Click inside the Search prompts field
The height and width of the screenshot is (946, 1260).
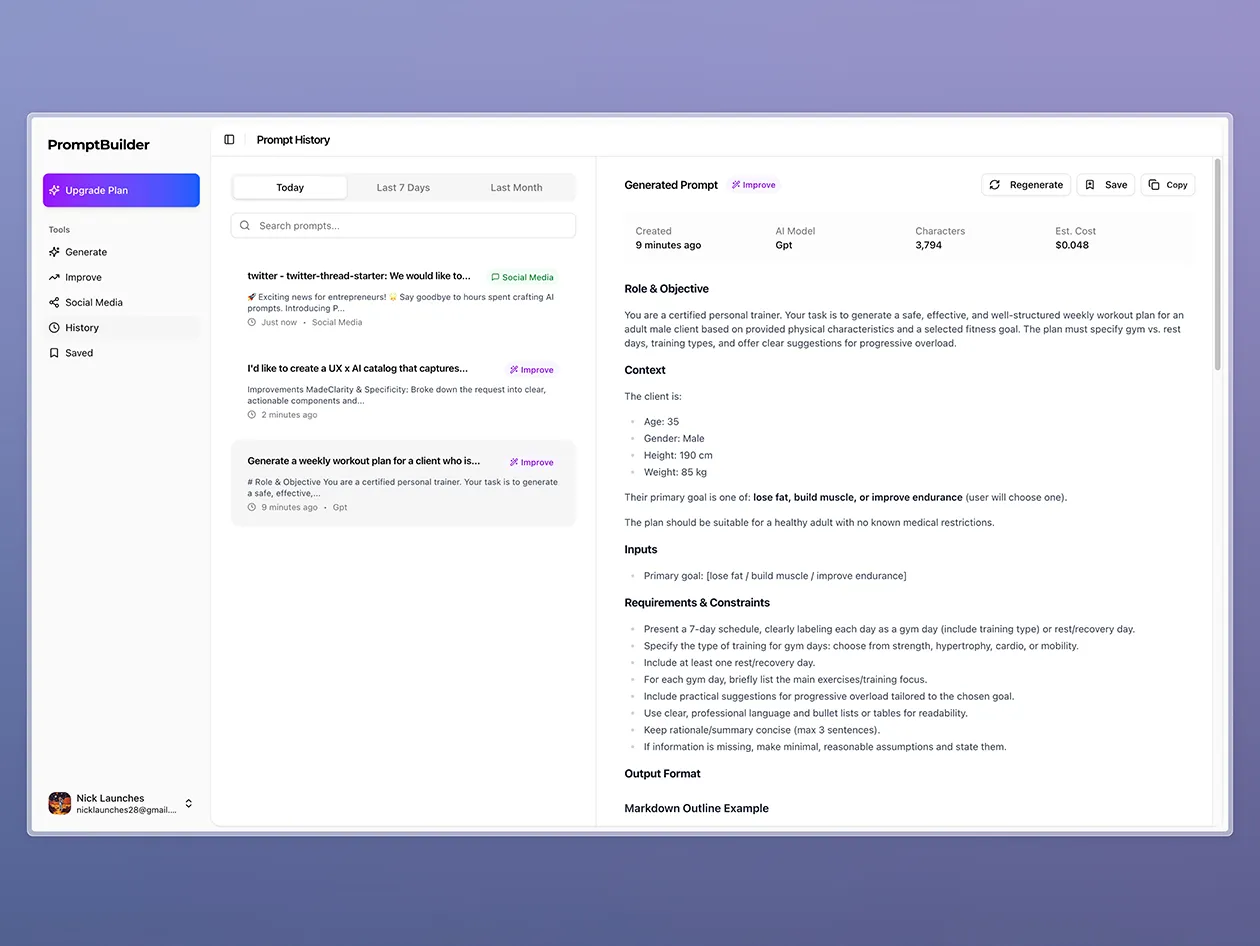coord(400,225)
